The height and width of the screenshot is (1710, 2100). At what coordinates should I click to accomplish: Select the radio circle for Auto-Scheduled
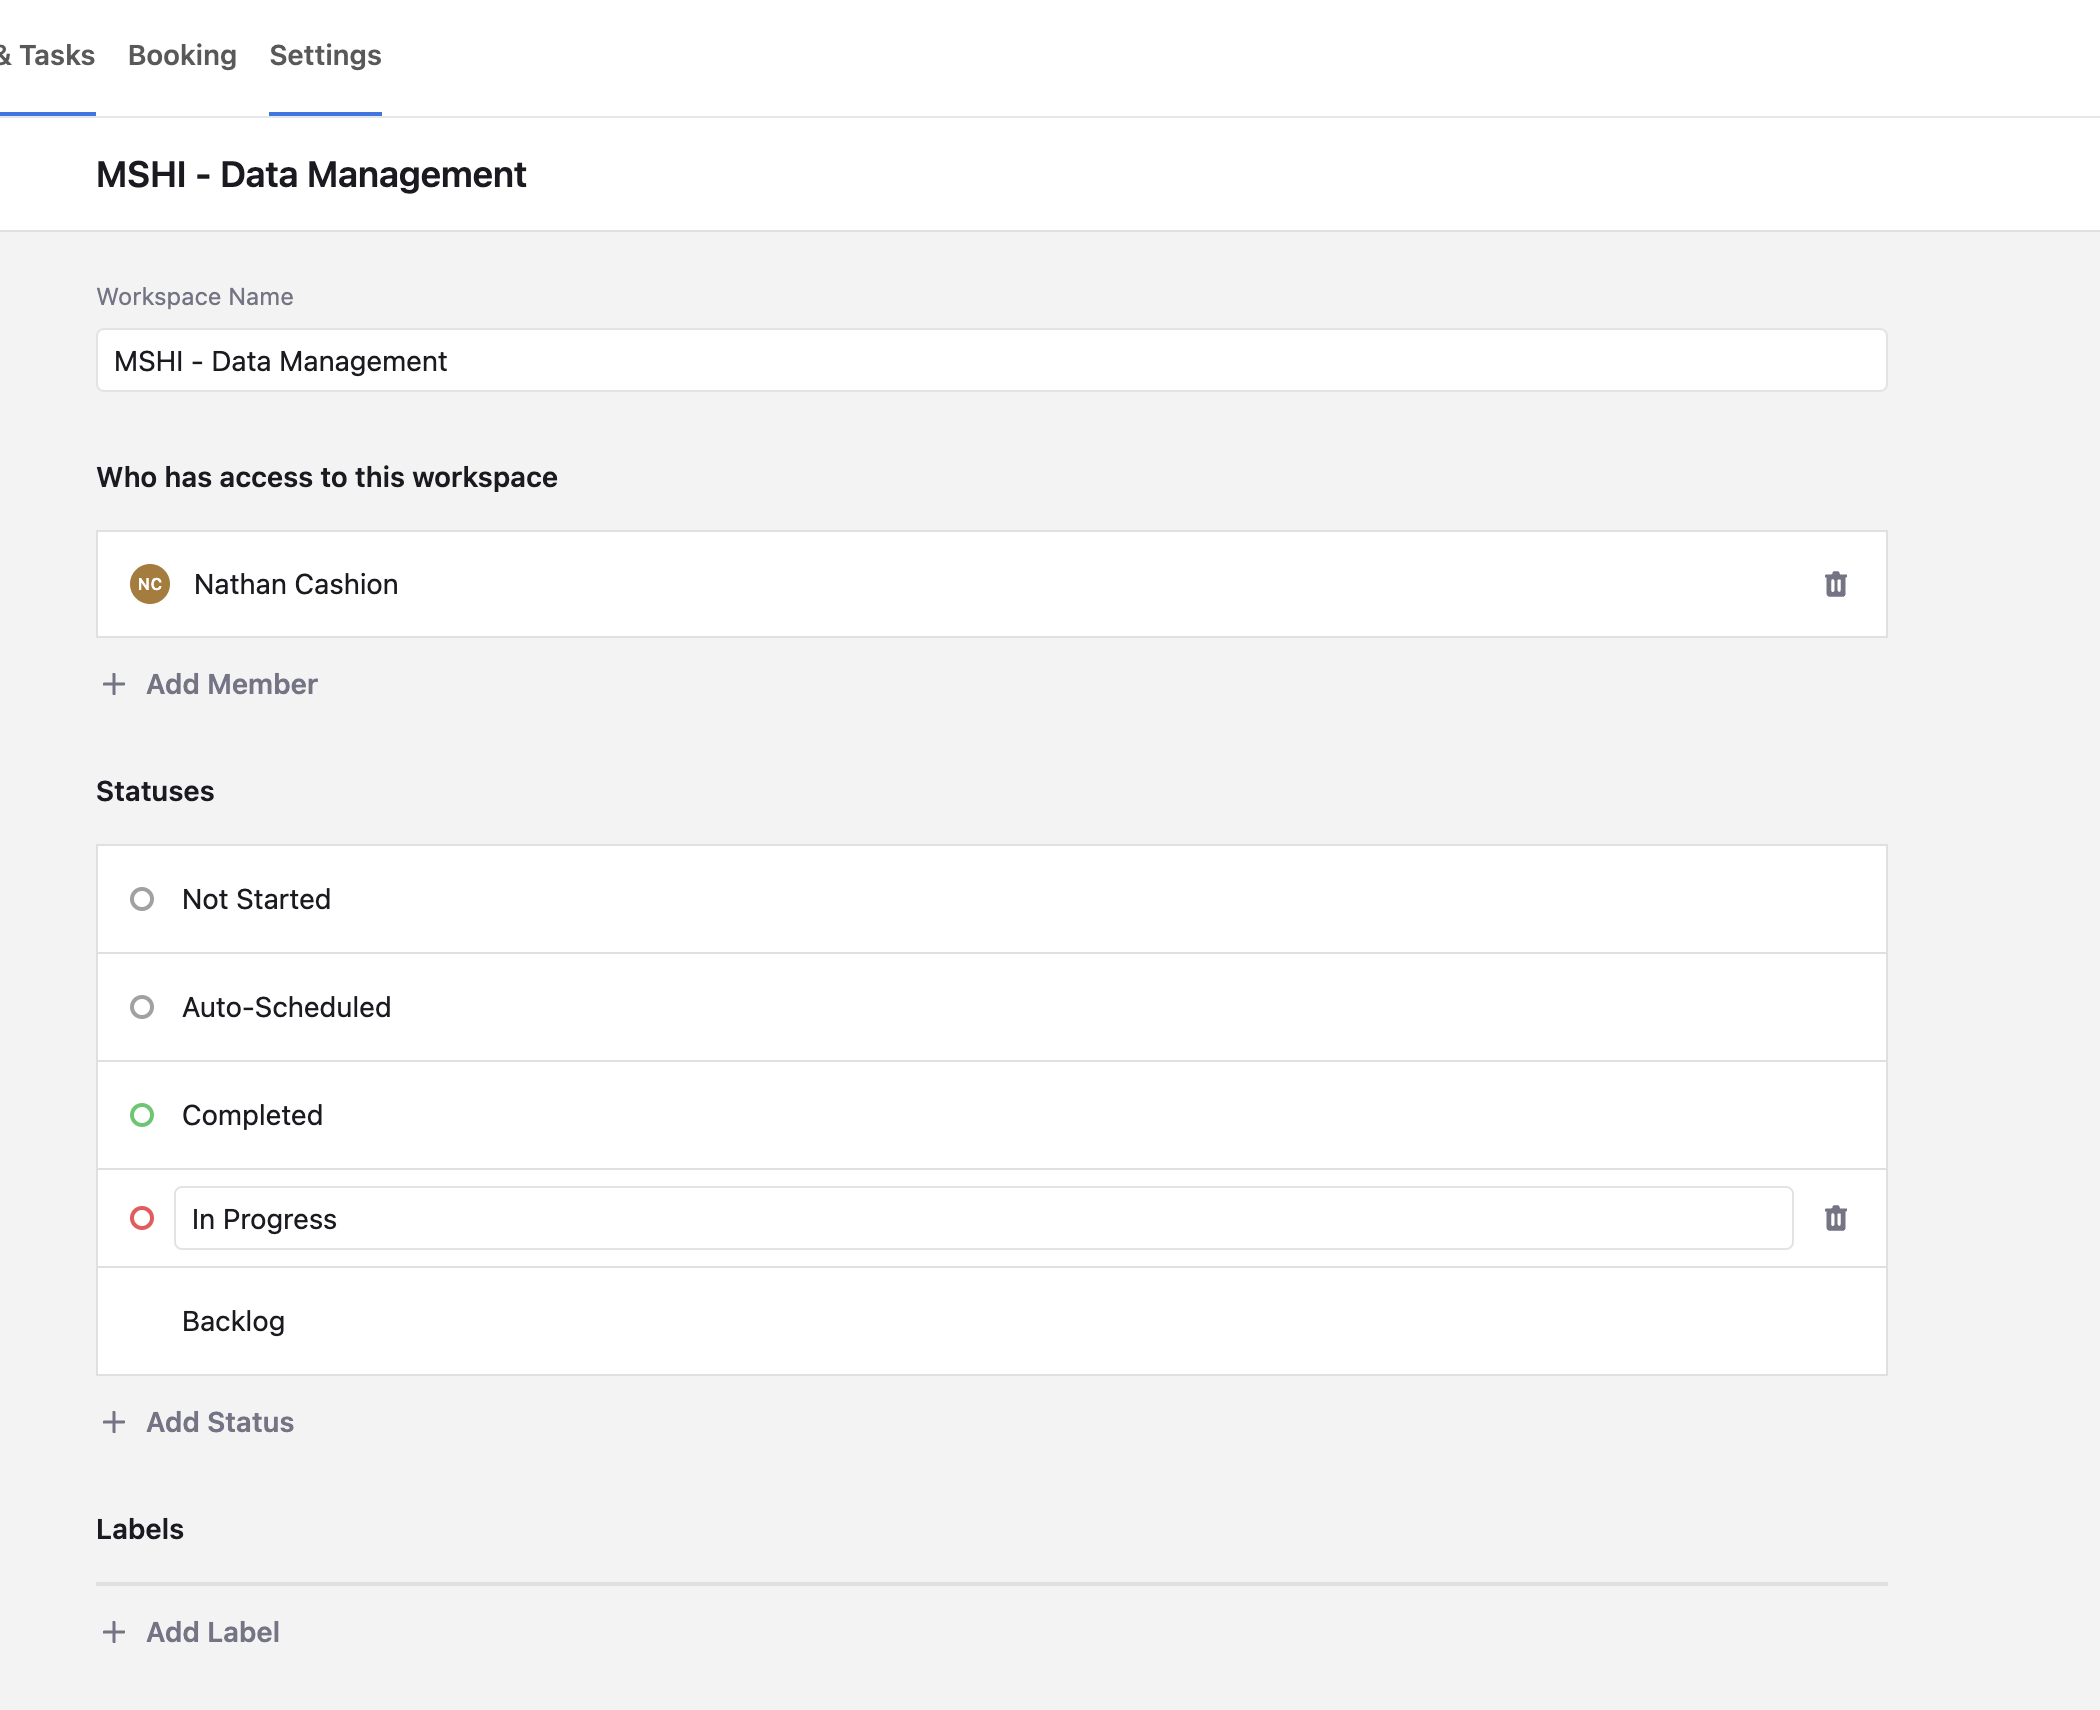pos(143,1007)
